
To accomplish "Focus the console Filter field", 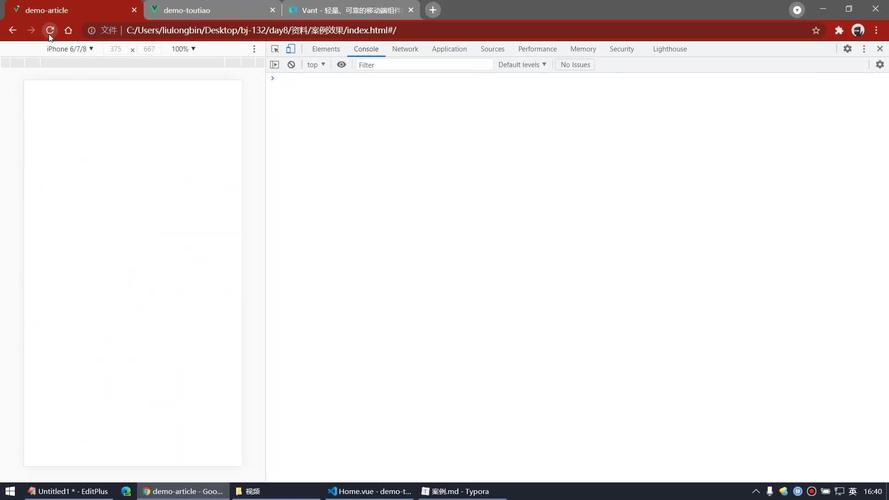I will 423,65.
